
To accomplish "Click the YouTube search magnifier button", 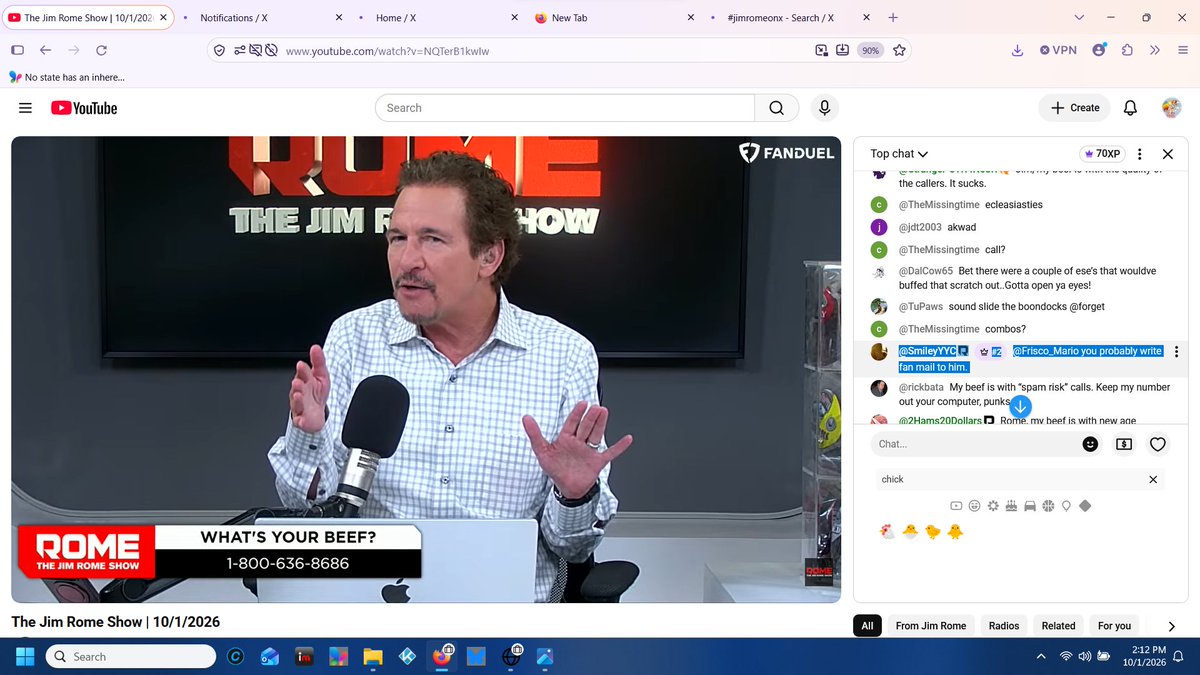I will pyautogui.click(x=777, y=108).
